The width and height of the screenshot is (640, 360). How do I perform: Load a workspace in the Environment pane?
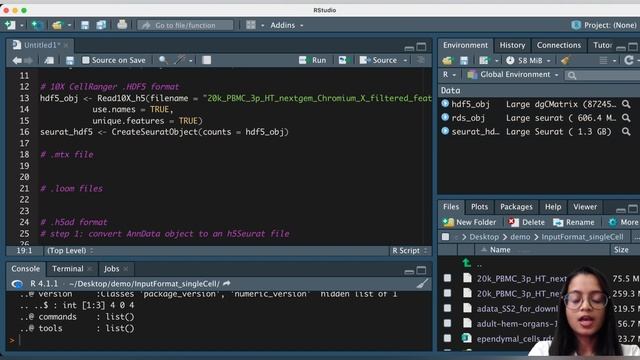(447, 60)
